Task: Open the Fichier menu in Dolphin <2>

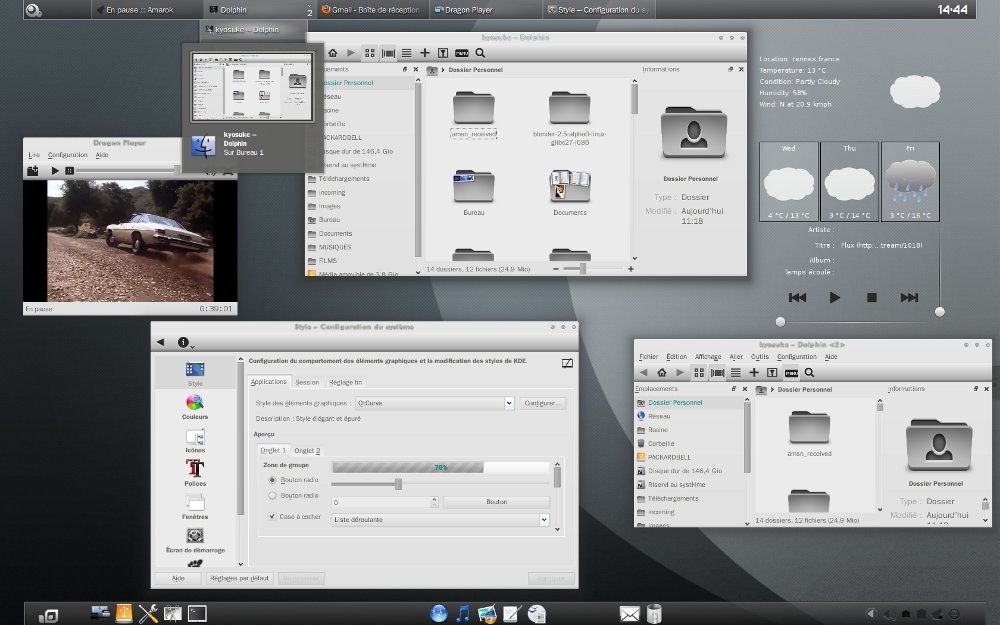Action: coord(649,357)
